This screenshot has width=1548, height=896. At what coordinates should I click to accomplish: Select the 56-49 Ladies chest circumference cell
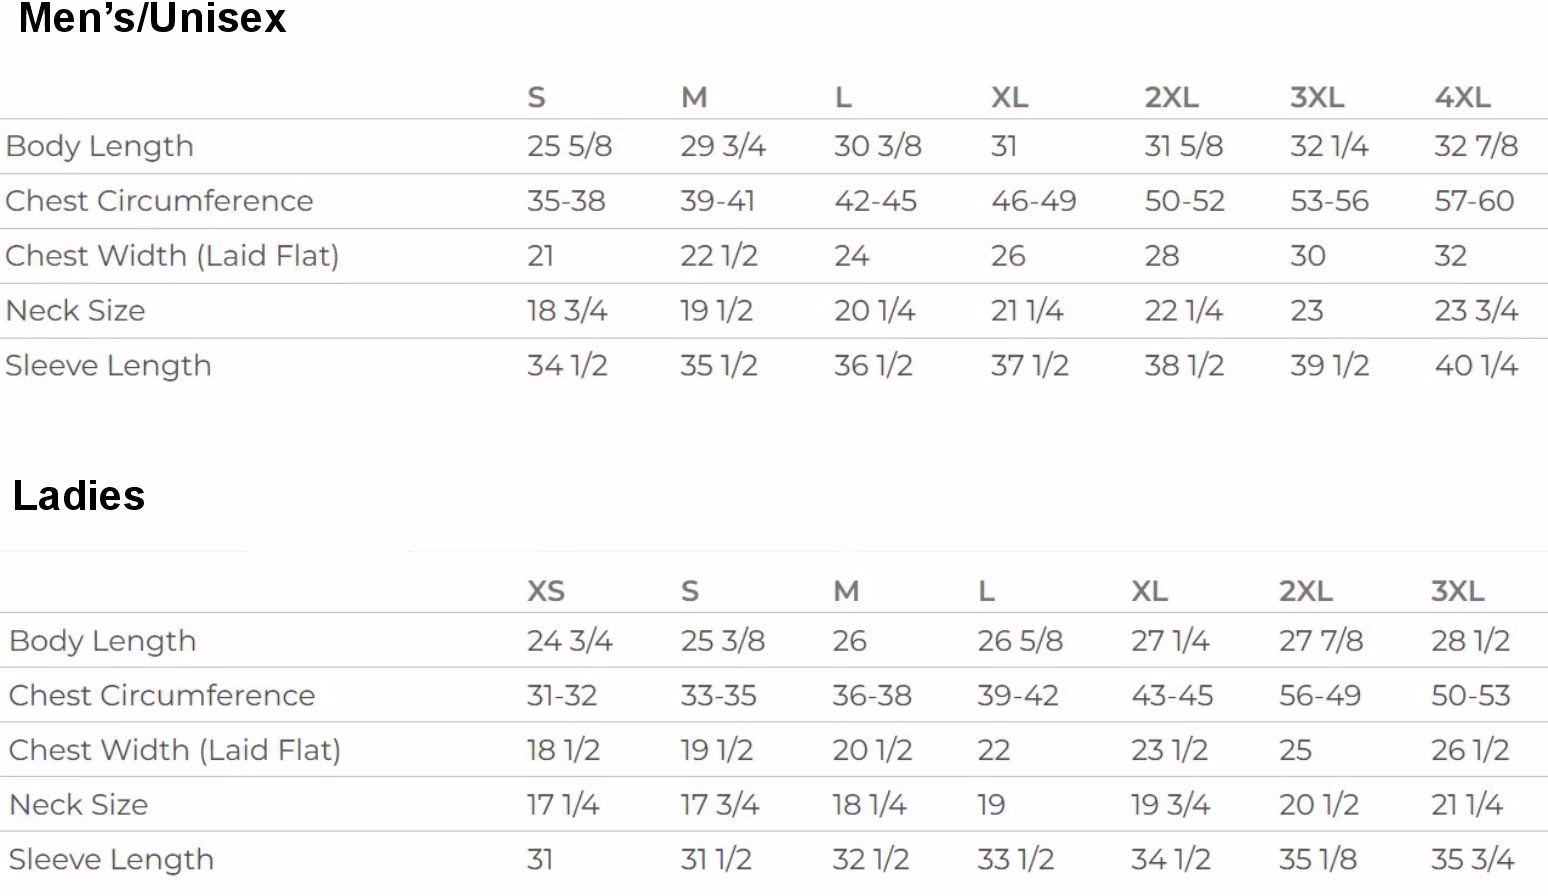[x=1320, y=696]
